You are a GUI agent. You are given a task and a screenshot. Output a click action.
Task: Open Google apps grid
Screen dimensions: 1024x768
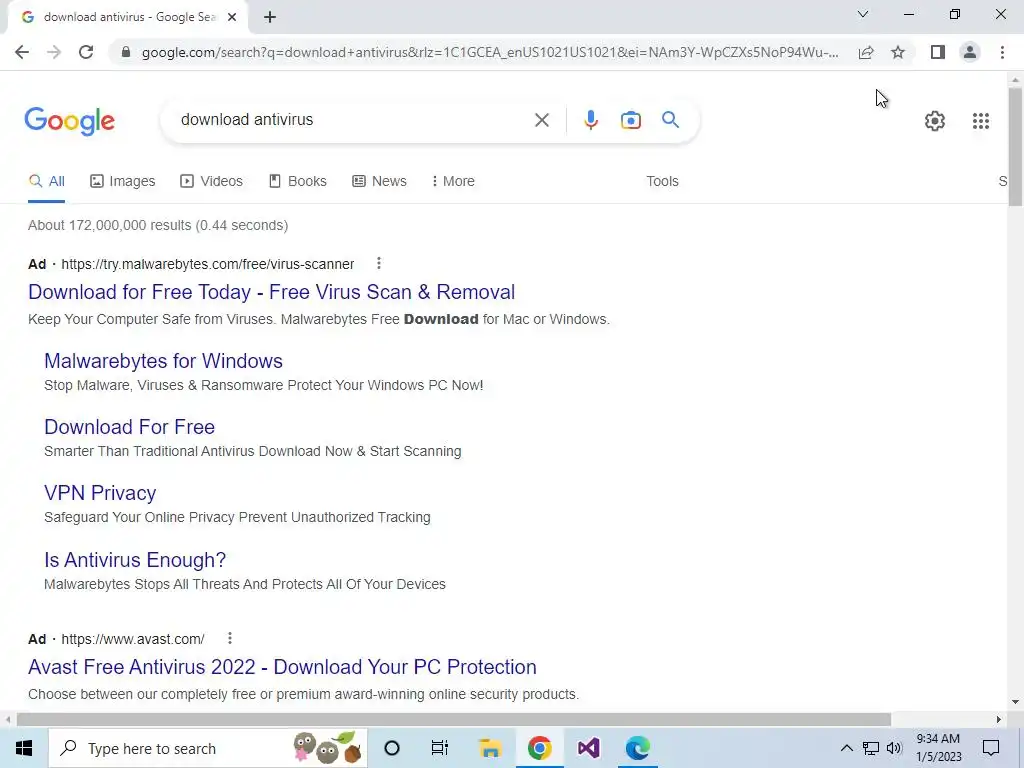[x=980, y=121]
